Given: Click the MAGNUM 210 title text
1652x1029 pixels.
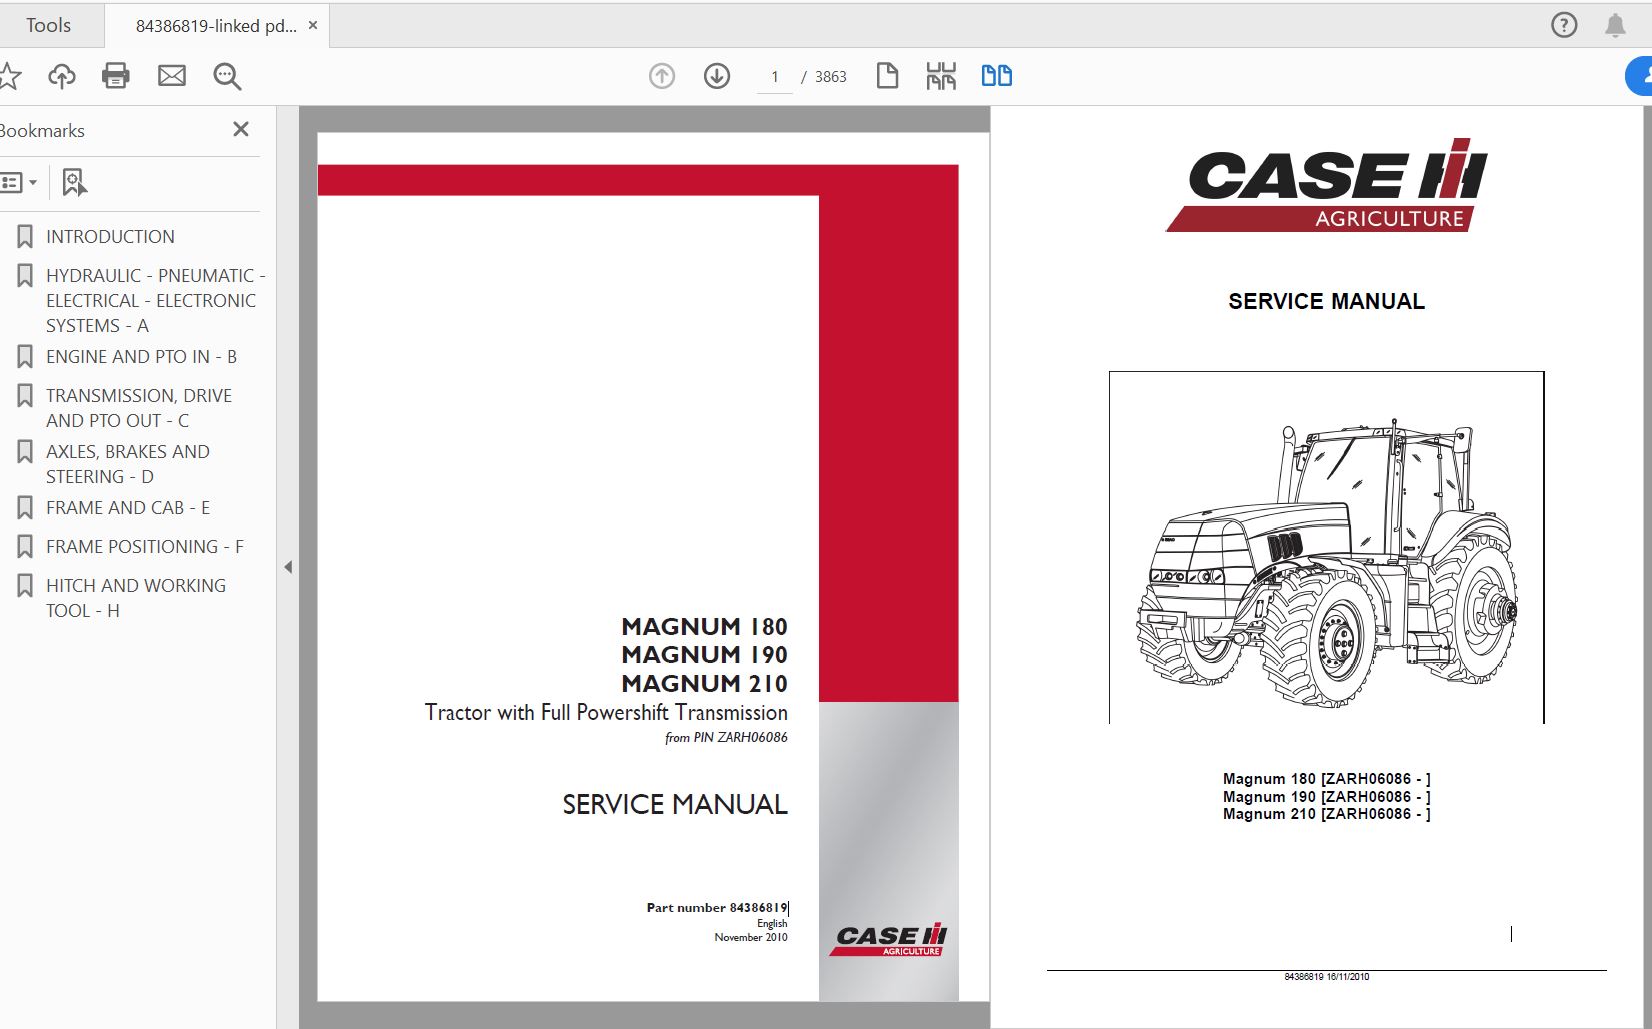Looking at the screenshot, I should point(704,684).
